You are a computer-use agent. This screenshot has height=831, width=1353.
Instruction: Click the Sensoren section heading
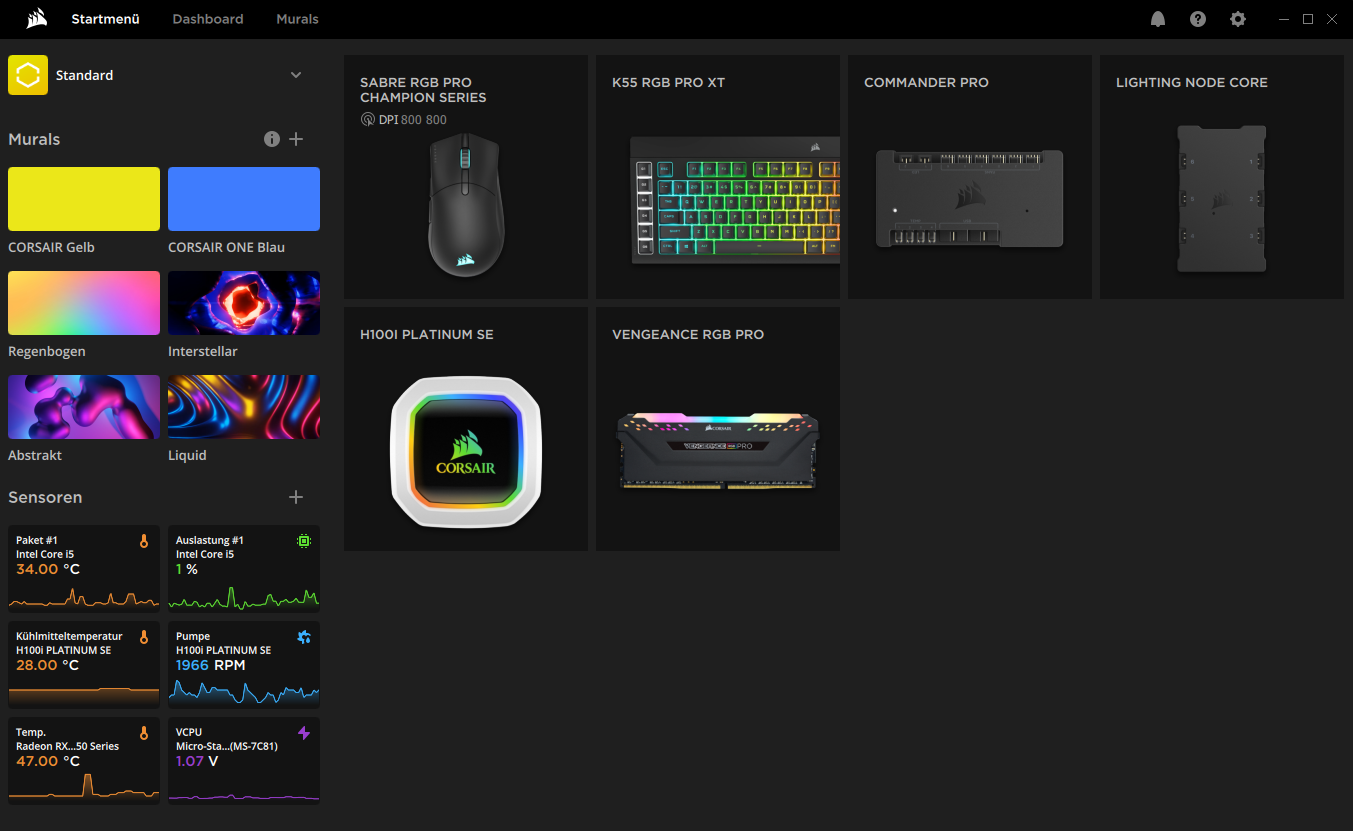coord(45,497)
